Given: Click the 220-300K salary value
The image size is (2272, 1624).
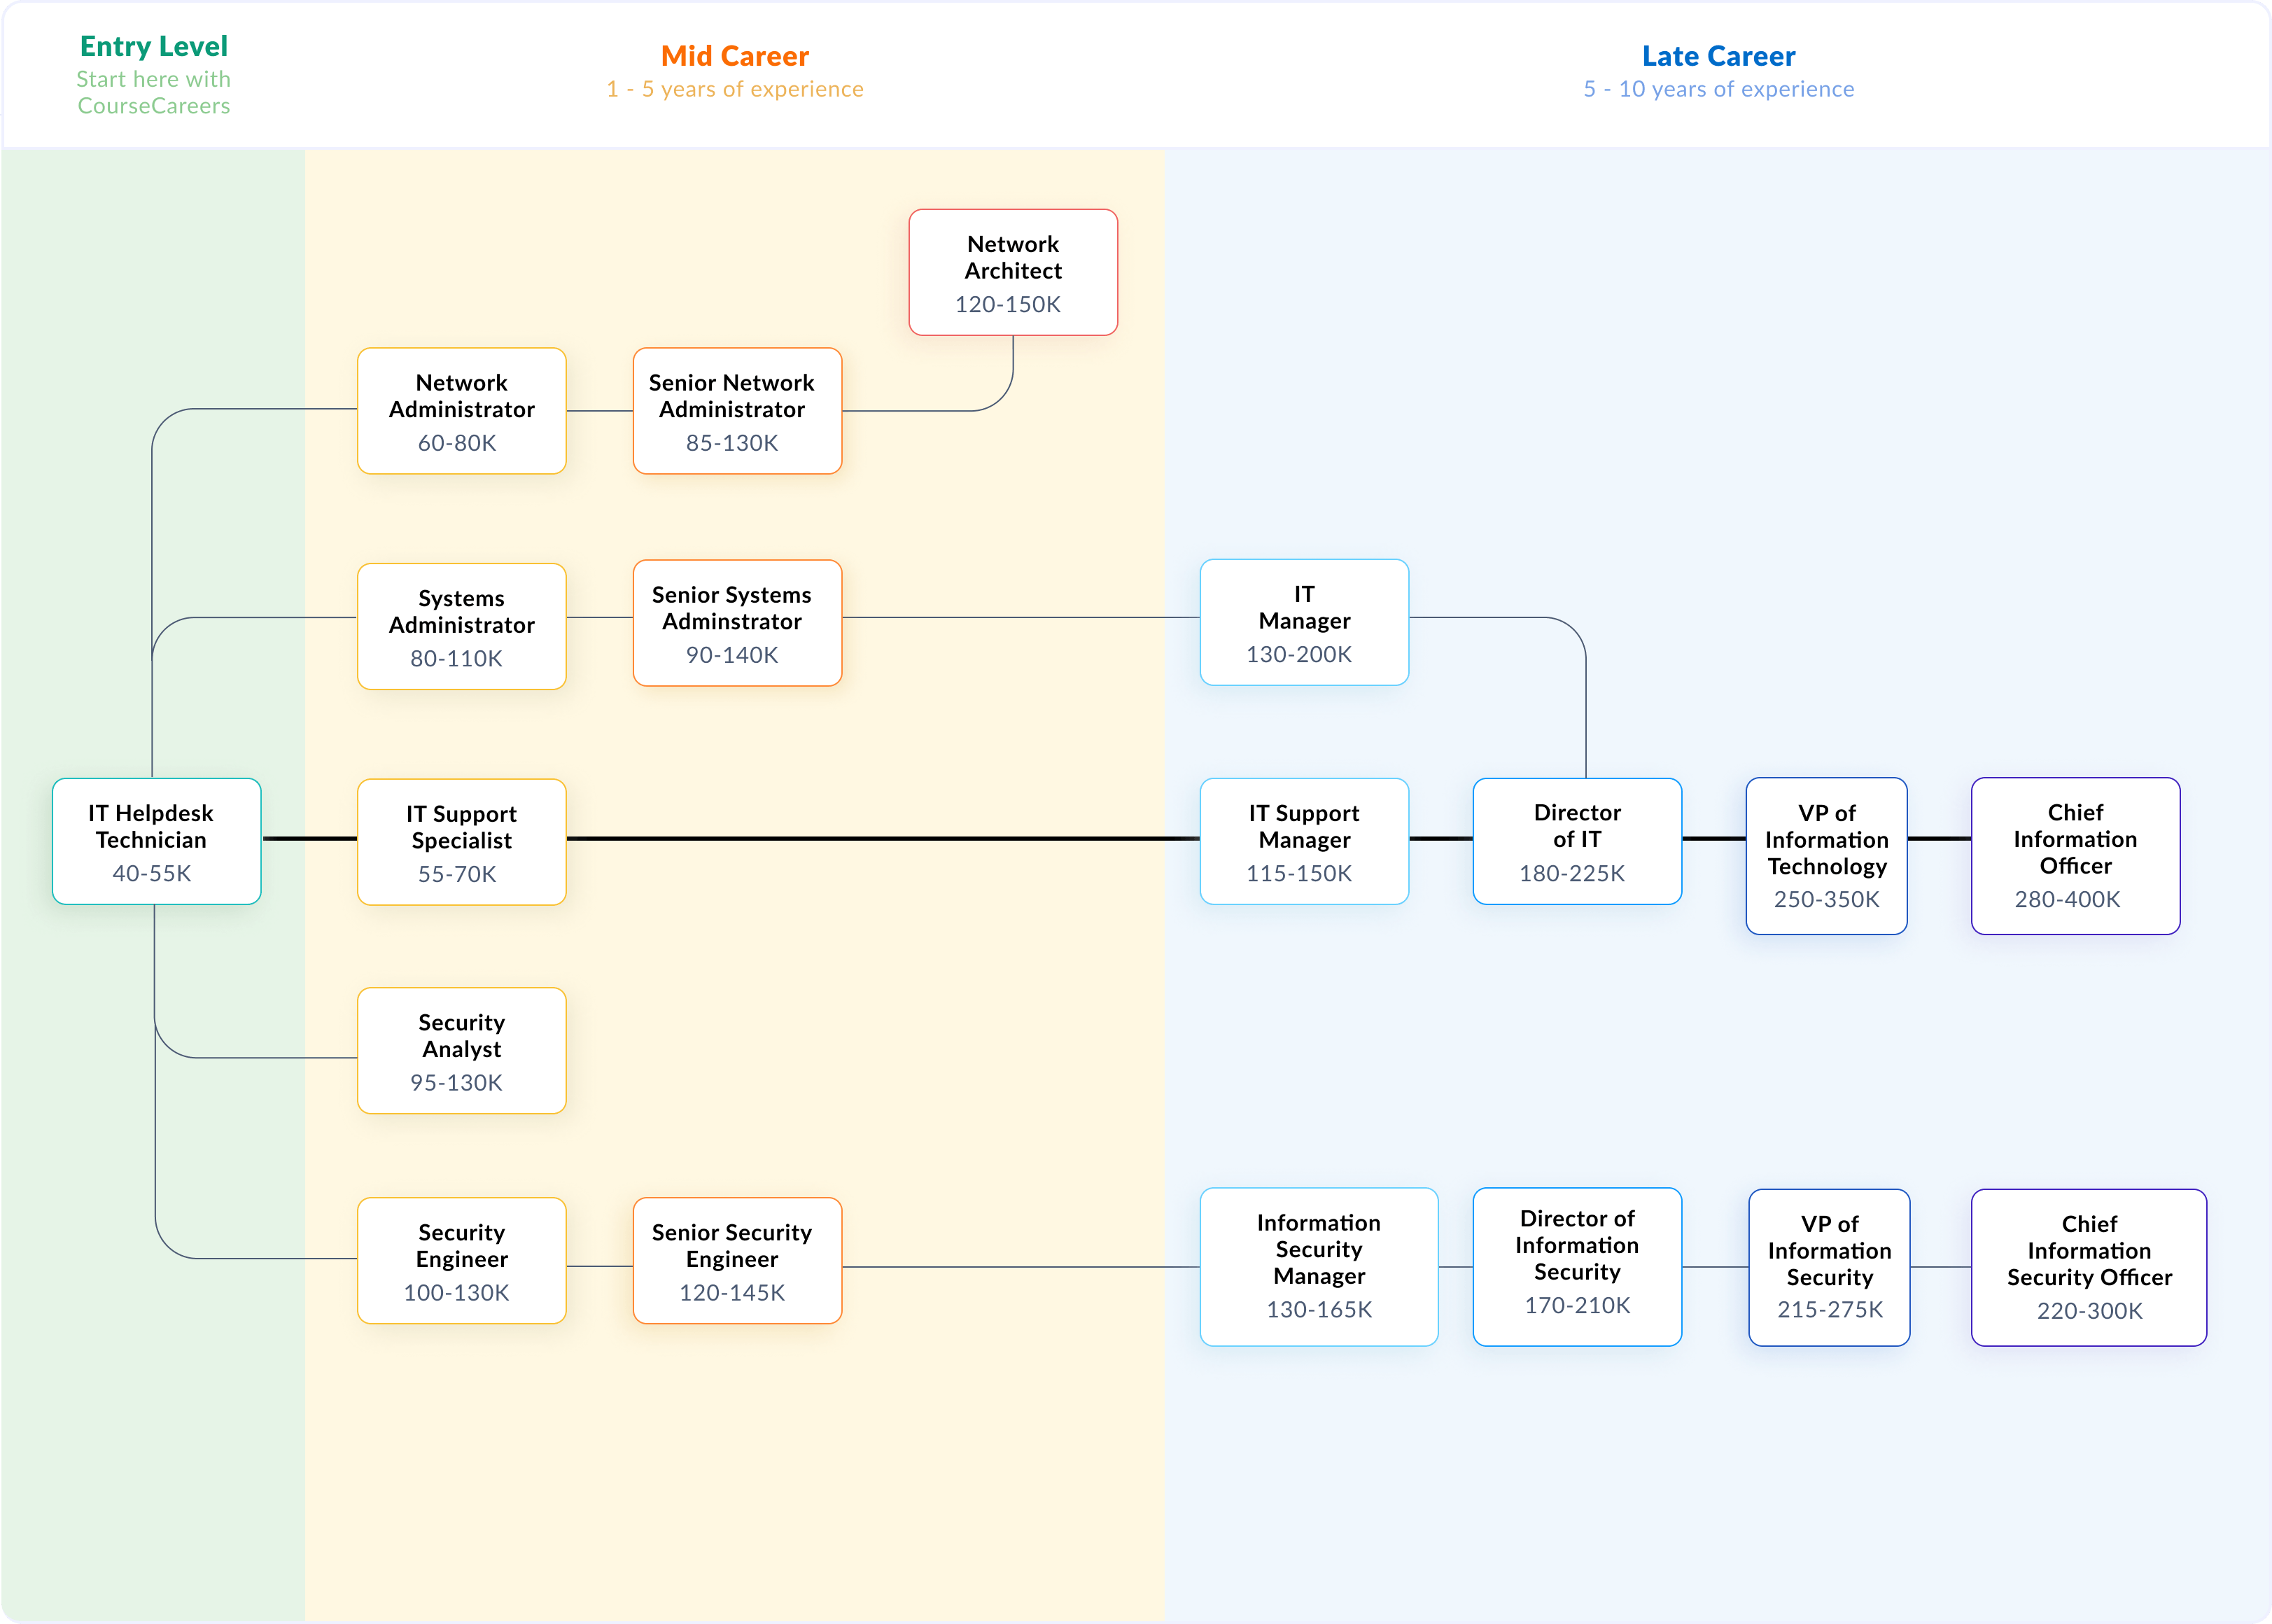Looking at the screenshot, I should pyautogui.click(x=2089, y=1310).
